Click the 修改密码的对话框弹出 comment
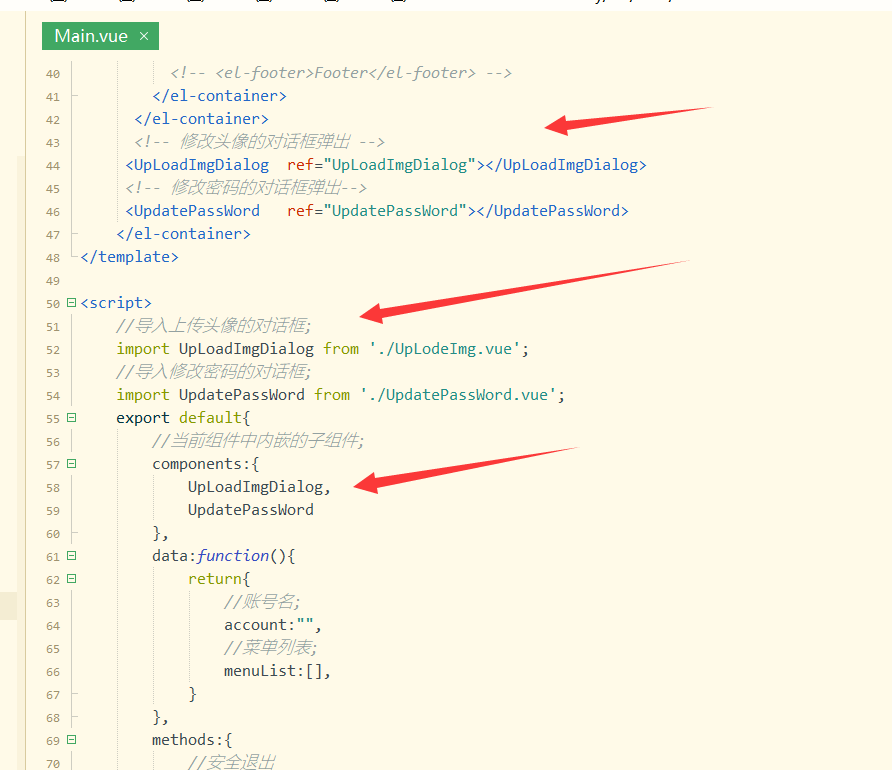This screenshot has height=770, width=892. 246,188
